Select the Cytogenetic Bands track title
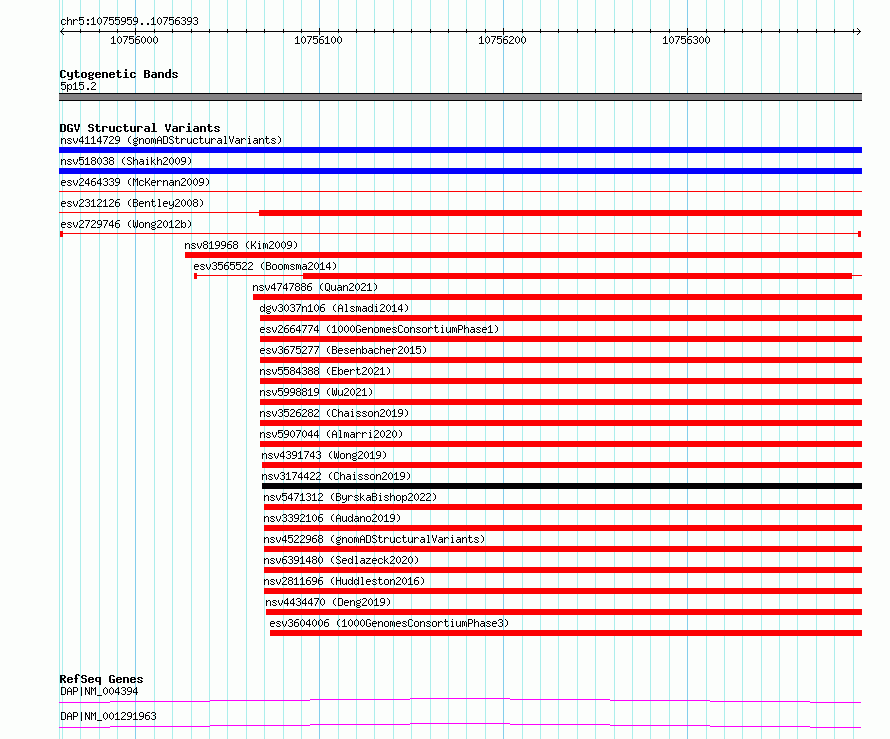Screen dimensions: 890x739 click(x=119, y=74)
